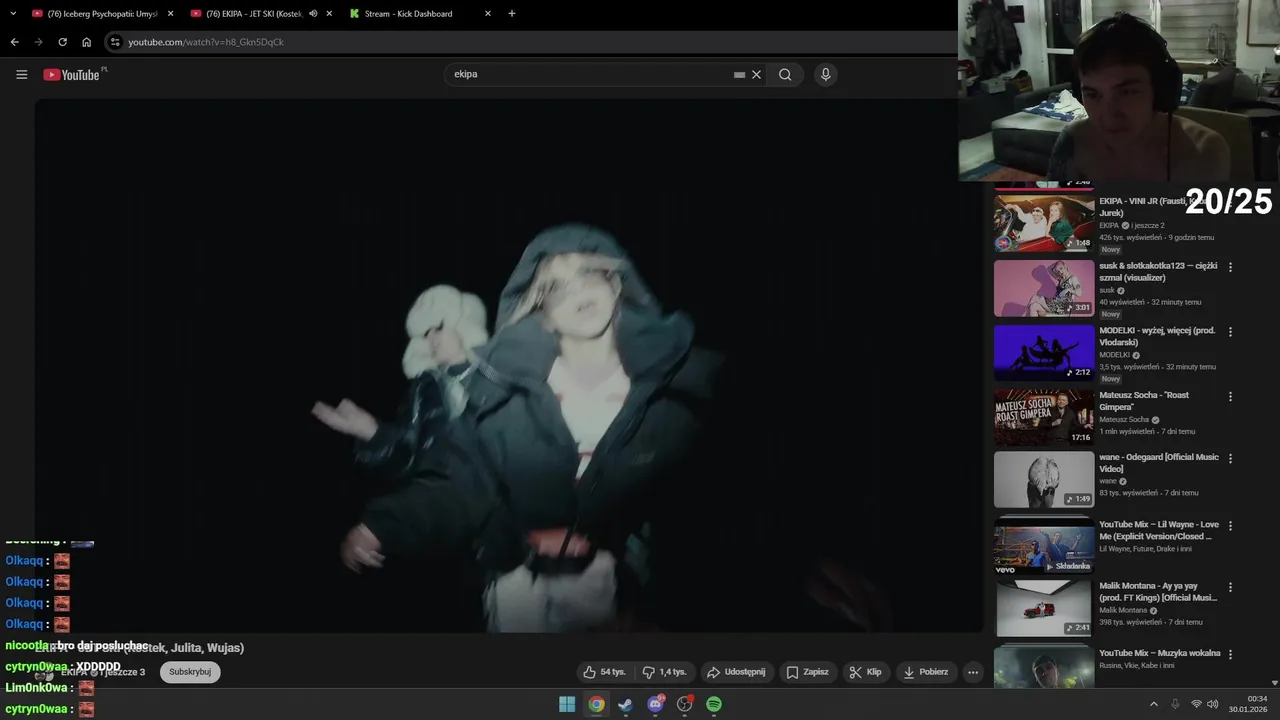Open the "wane - Odegaard" title link

pyautogui.click(x=1159, y=463)
